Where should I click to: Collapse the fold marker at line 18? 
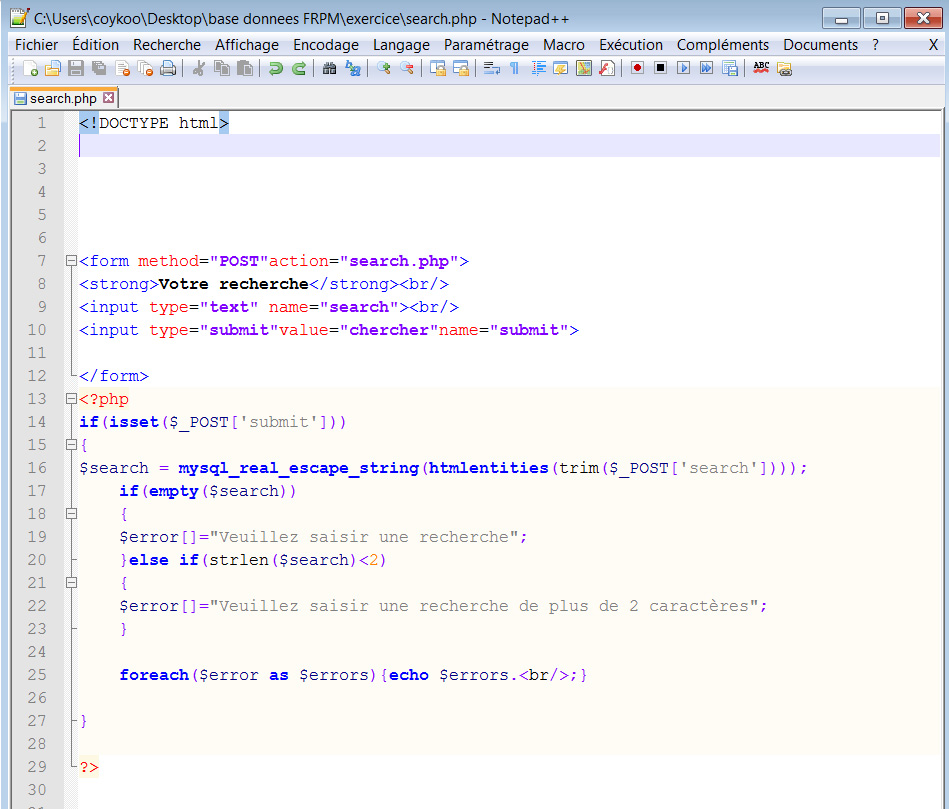pos(70,514)
